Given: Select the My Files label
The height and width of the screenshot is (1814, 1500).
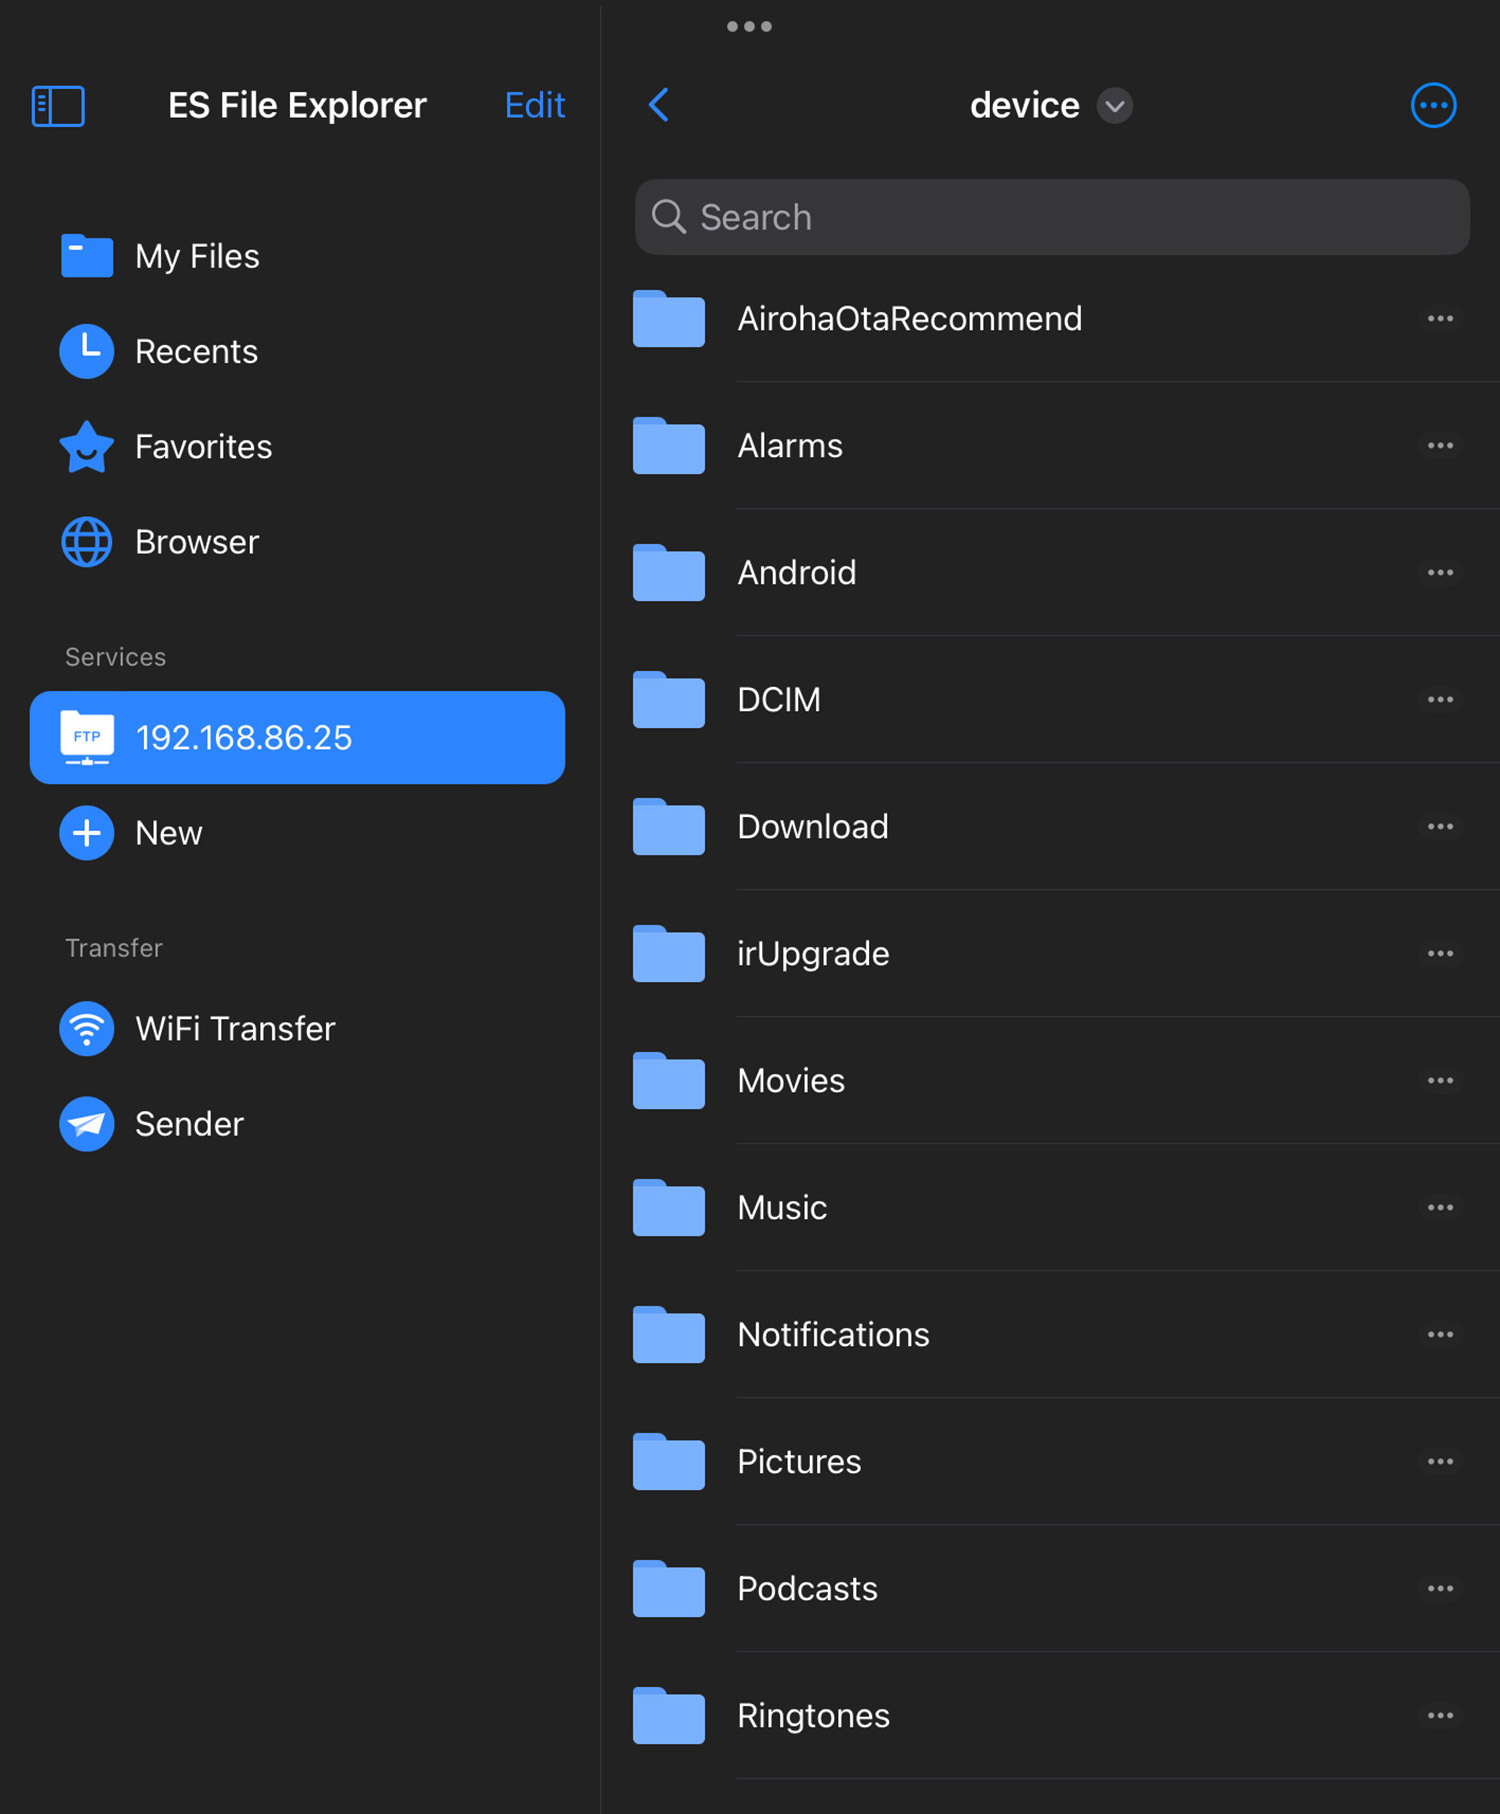Looking at the screenshot, I should click(x=197, y=257).
